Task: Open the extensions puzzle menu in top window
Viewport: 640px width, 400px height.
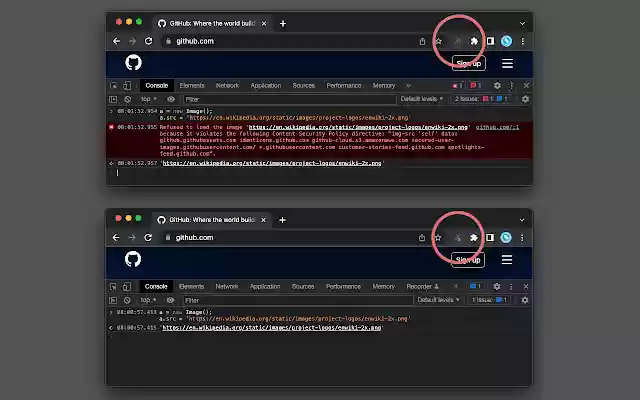Action: coord(474,41)
